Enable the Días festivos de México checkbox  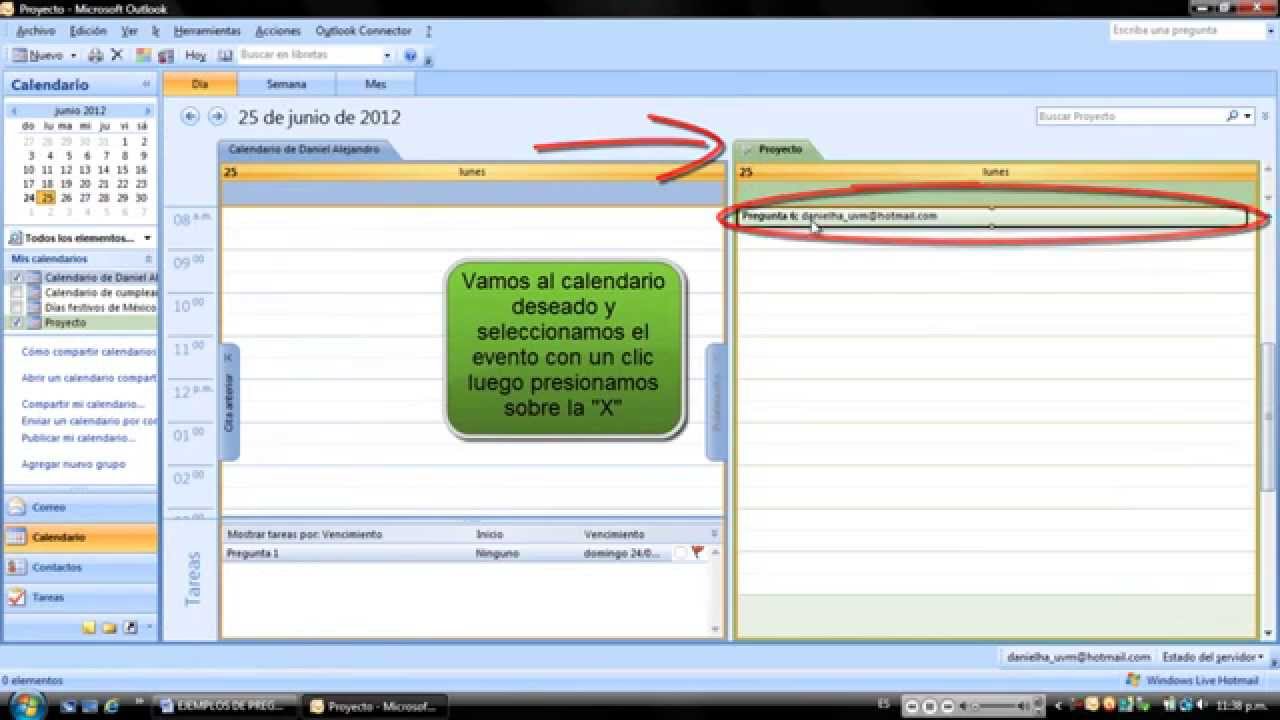pos(16,308)
